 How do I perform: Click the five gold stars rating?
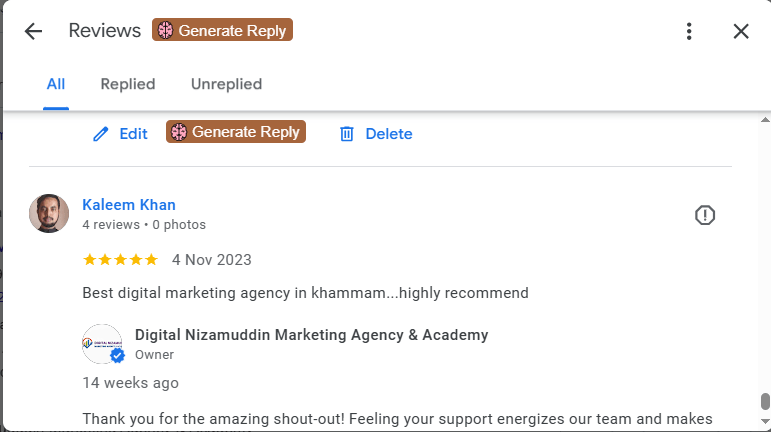tap(120, 260)
